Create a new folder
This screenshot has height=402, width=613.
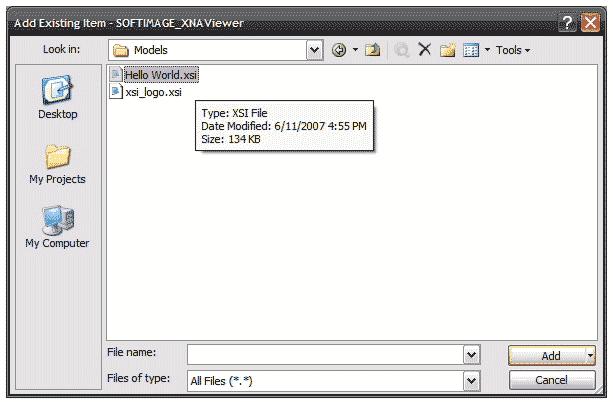tap(447, 50)
